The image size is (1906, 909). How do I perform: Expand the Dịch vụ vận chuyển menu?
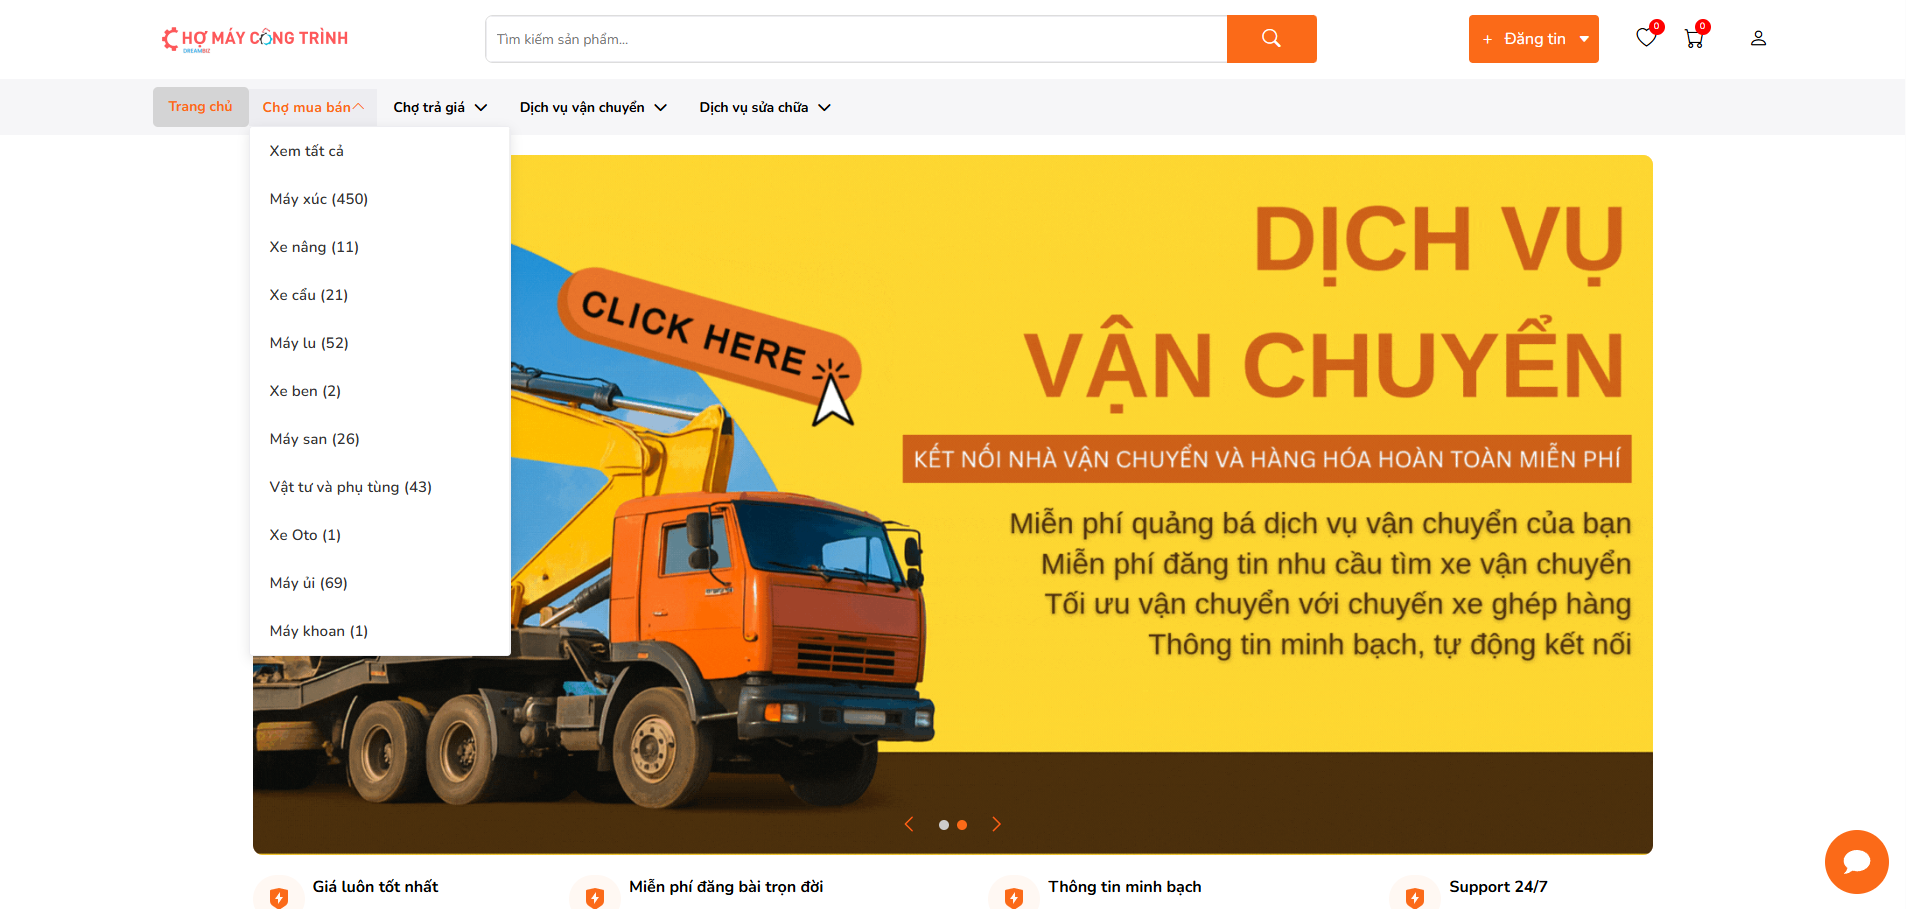pyautogui.click(x=593, y=107)
